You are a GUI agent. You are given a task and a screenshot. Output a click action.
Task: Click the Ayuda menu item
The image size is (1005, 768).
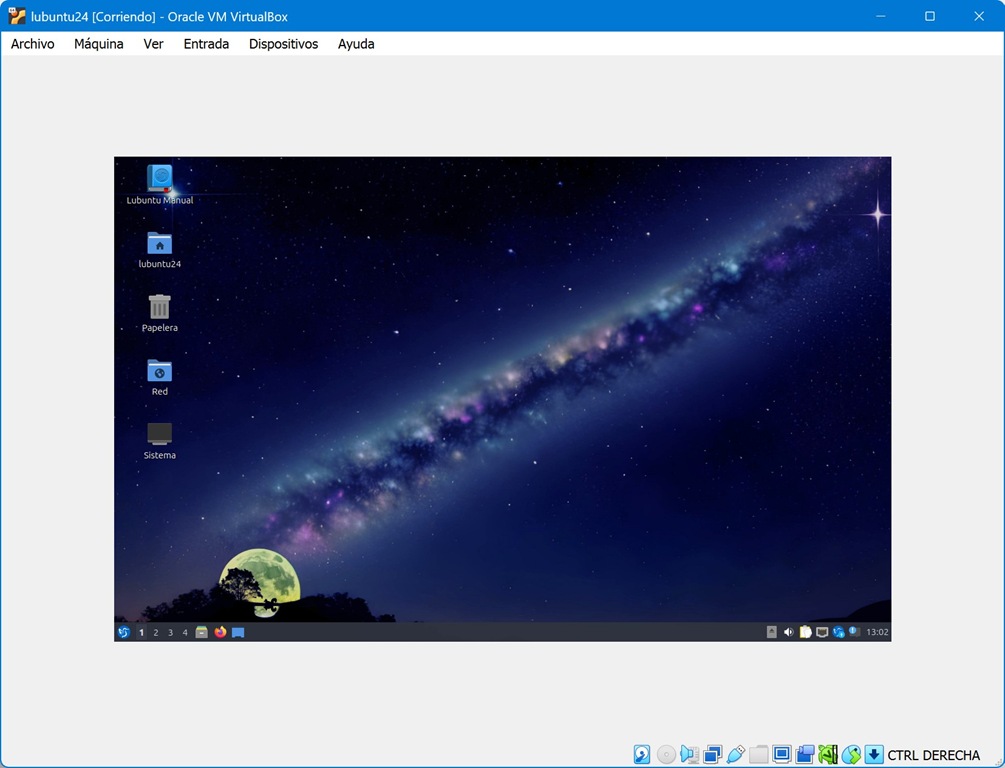(356, 44)
